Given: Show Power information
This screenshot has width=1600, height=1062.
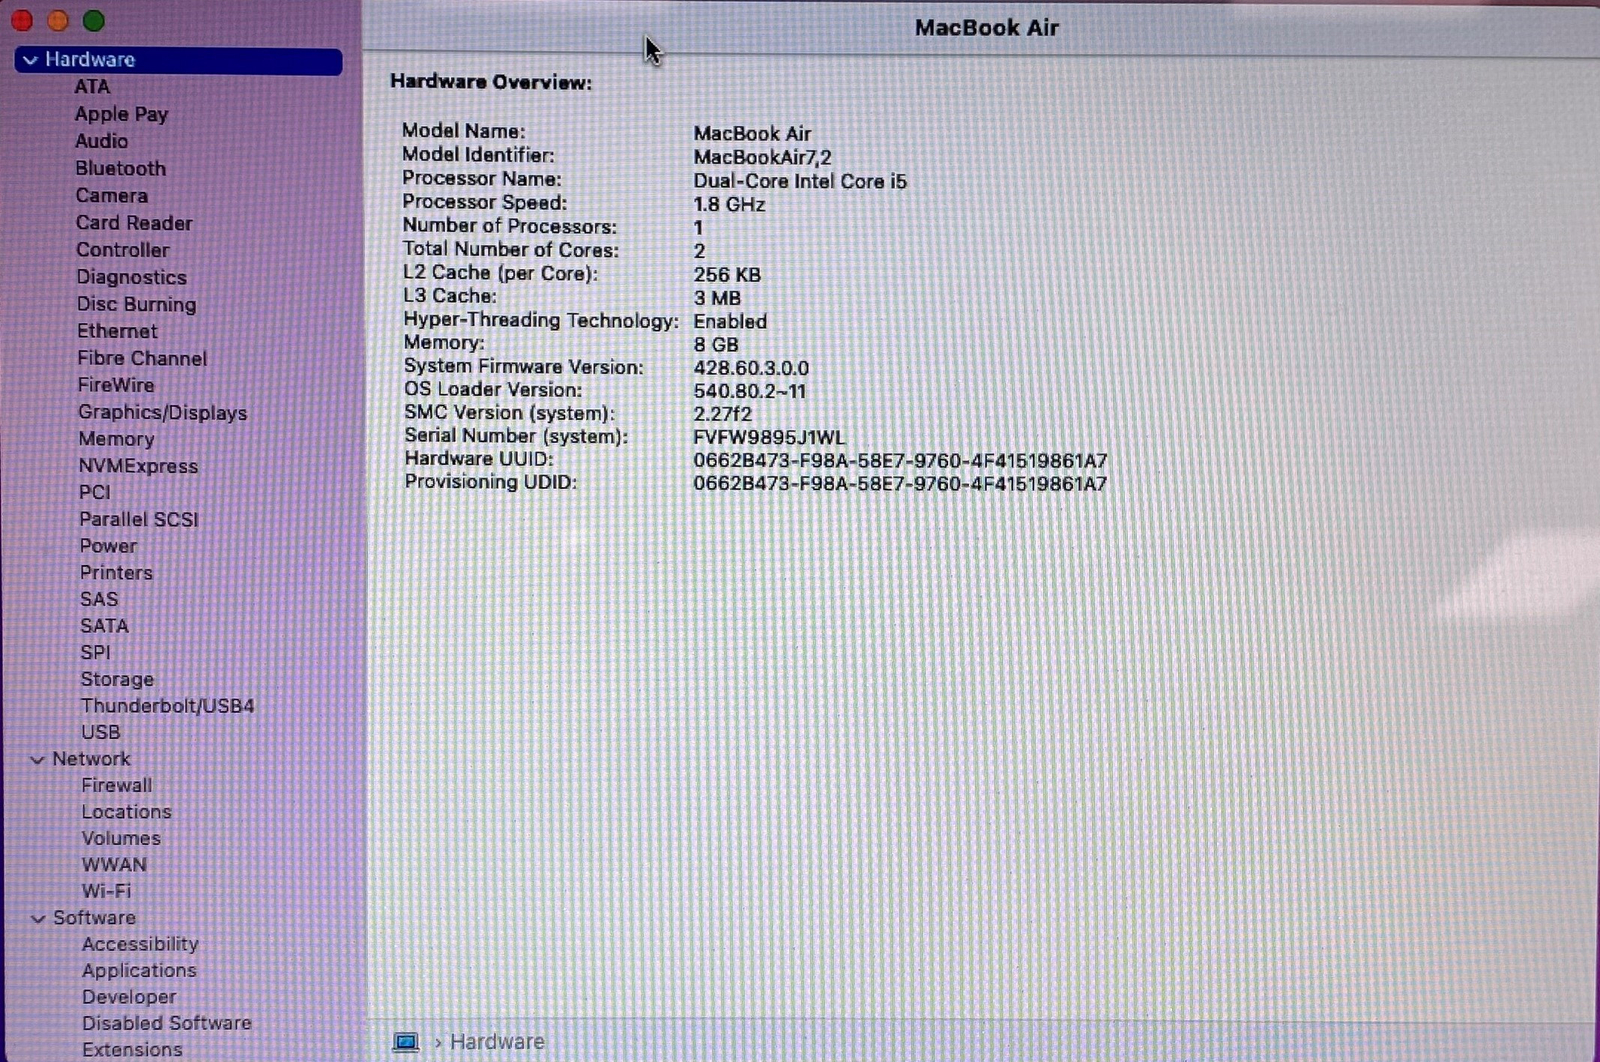Looking at the screenshot, I should coord(108,546).
